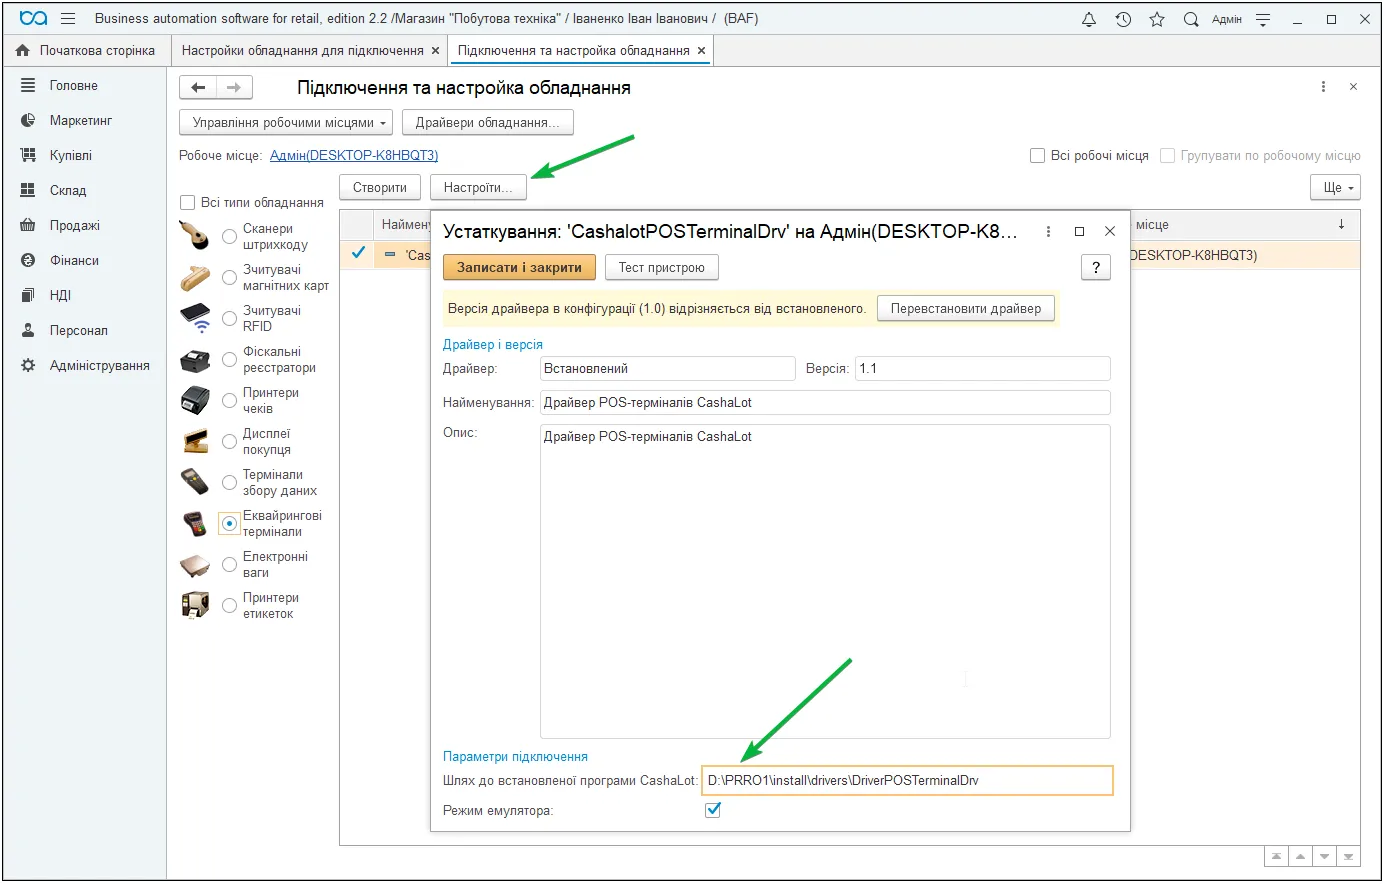Select the Дисплеї покупця radio button

[229, 441]
